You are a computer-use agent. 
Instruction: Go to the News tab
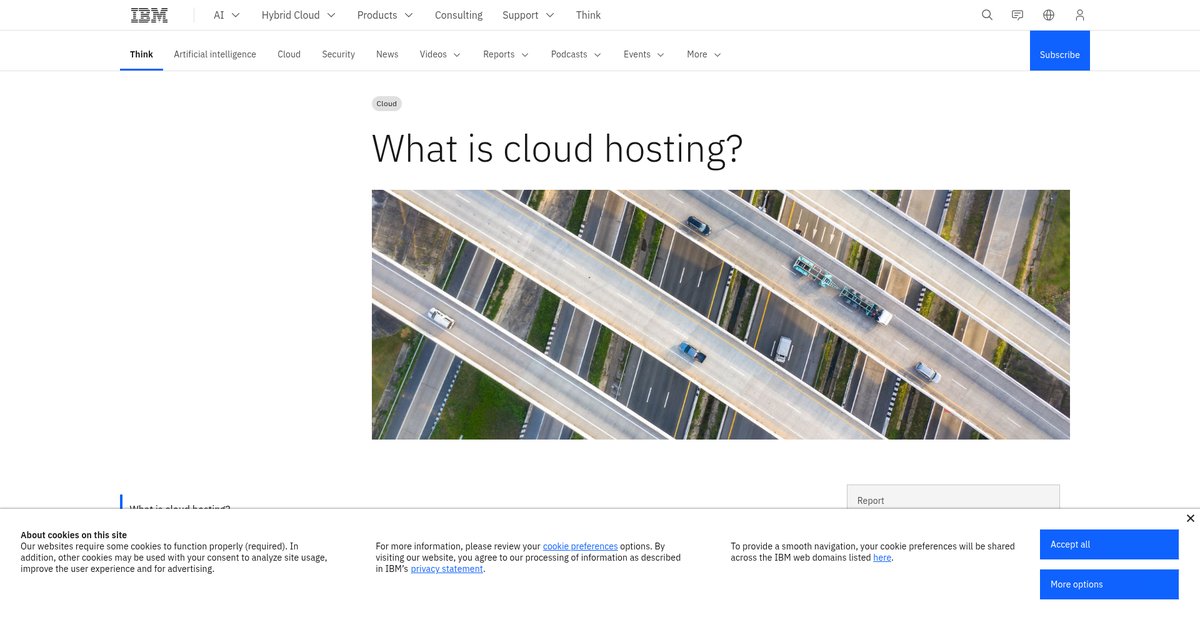point(387,54)
